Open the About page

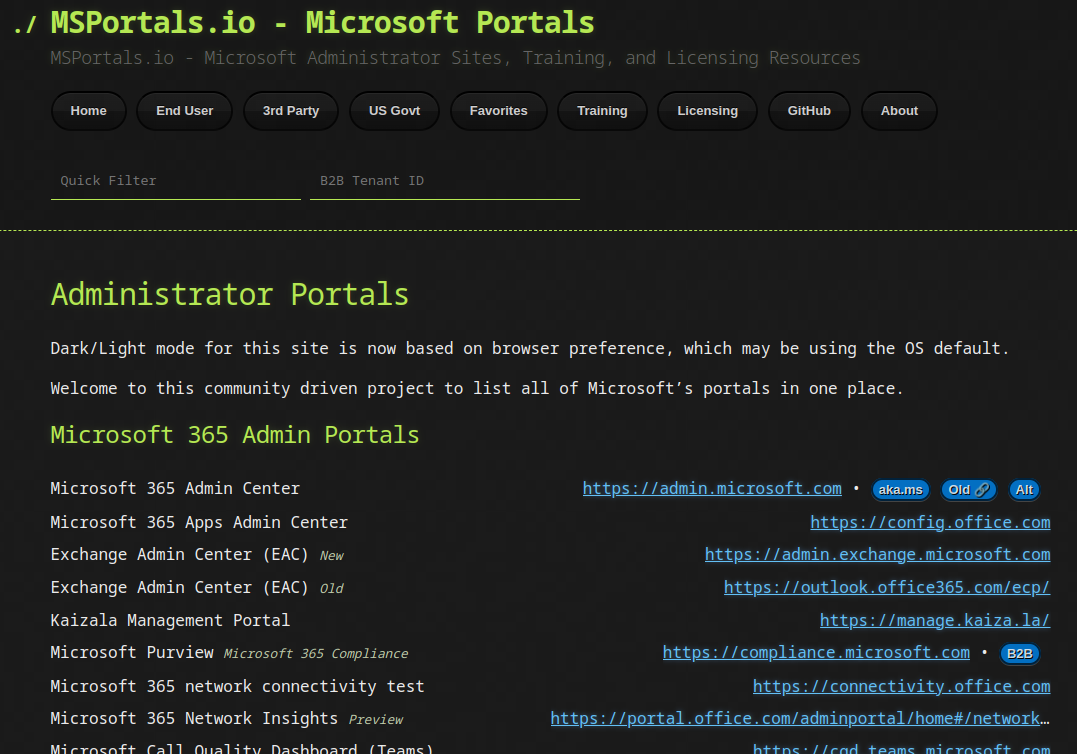point(898,111)
